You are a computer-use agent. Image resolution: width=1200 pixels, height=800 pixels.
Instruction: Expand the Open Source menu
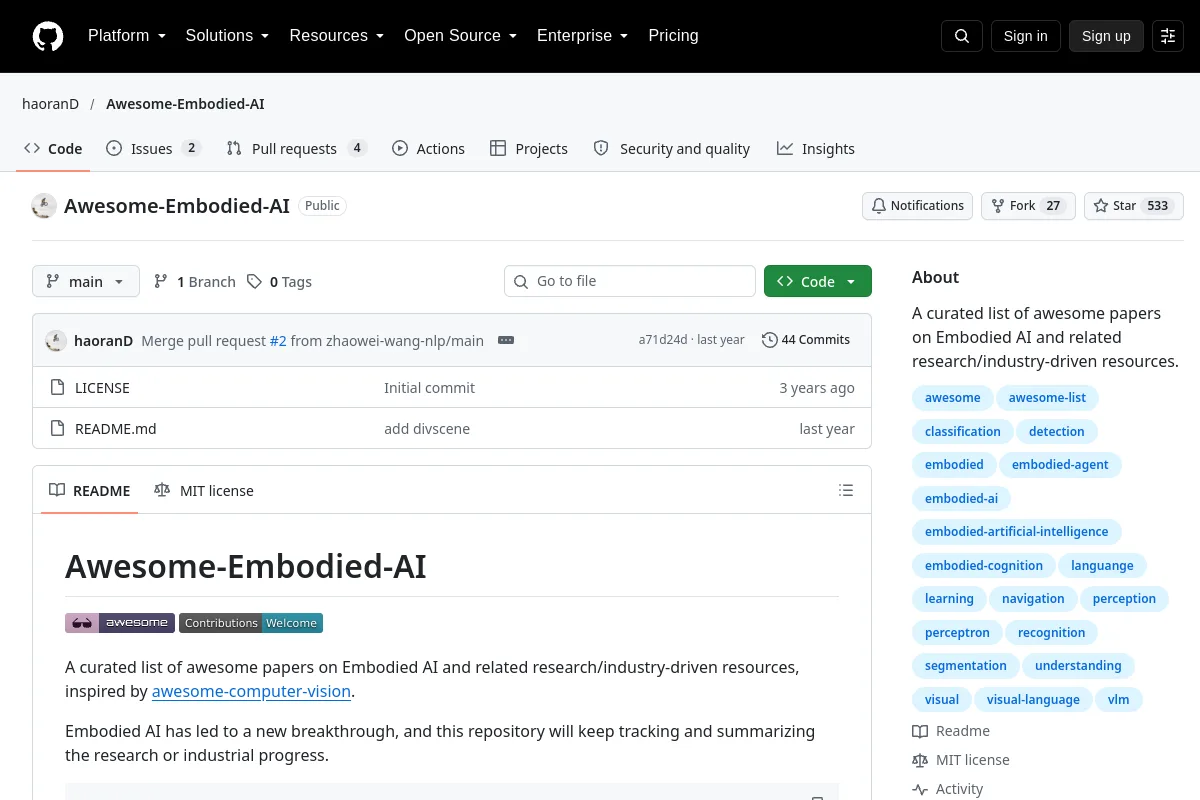coord(460,36)
